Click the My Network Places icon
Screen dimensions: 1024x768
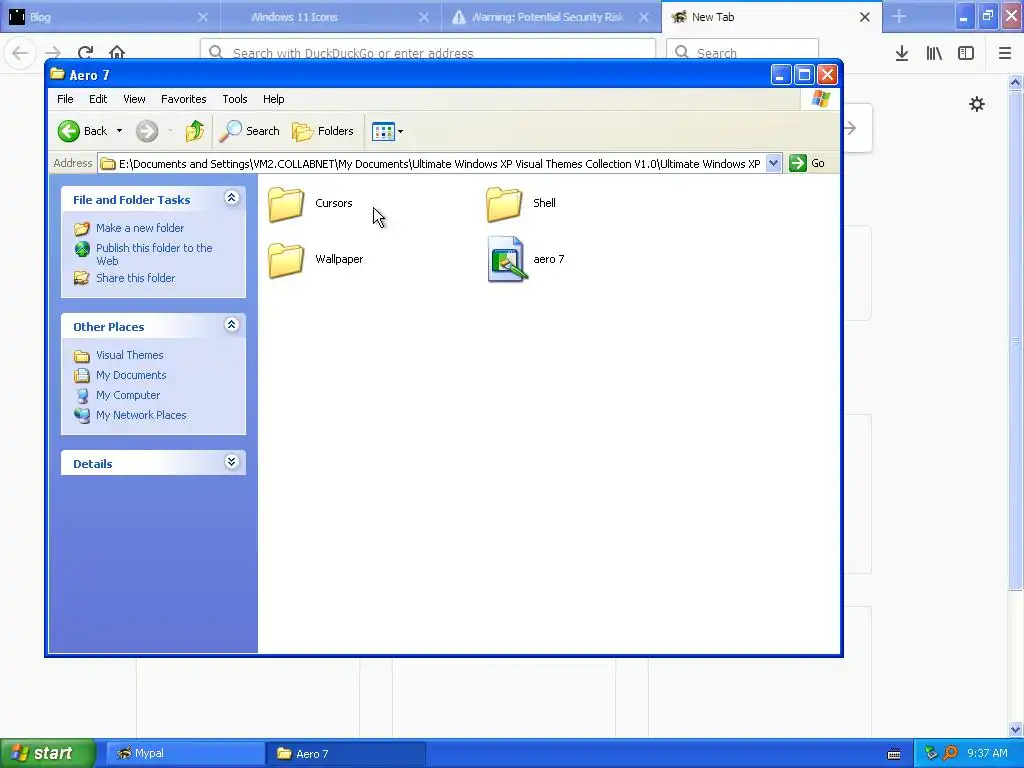tap(82, 415)
